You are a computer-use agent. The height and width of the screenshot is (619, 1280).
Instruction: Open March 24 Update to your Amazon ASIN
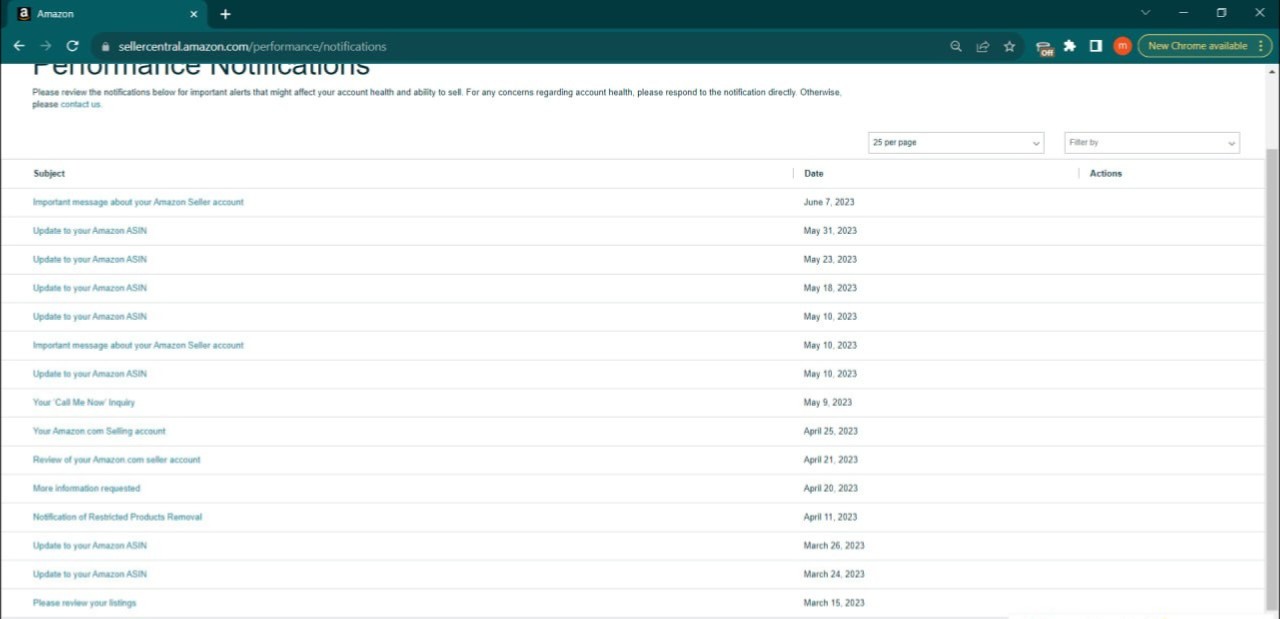[x=90, y=574]
